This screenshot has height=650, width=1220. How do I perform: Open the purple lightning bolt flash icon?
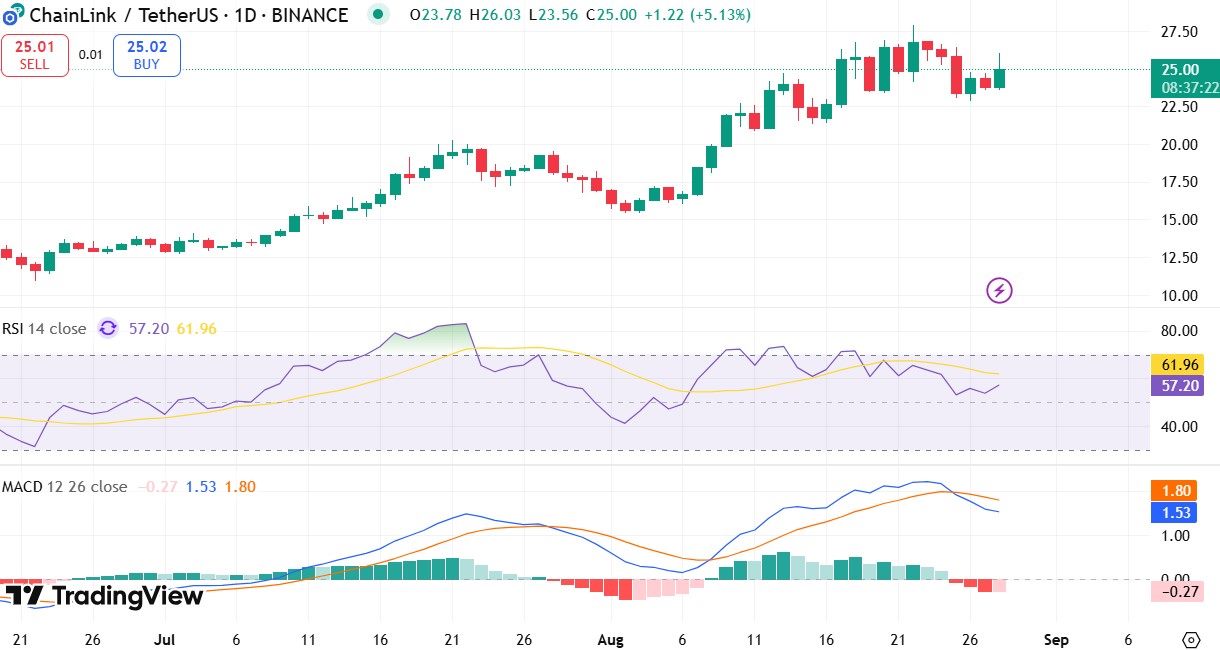tap(1000, 291)
